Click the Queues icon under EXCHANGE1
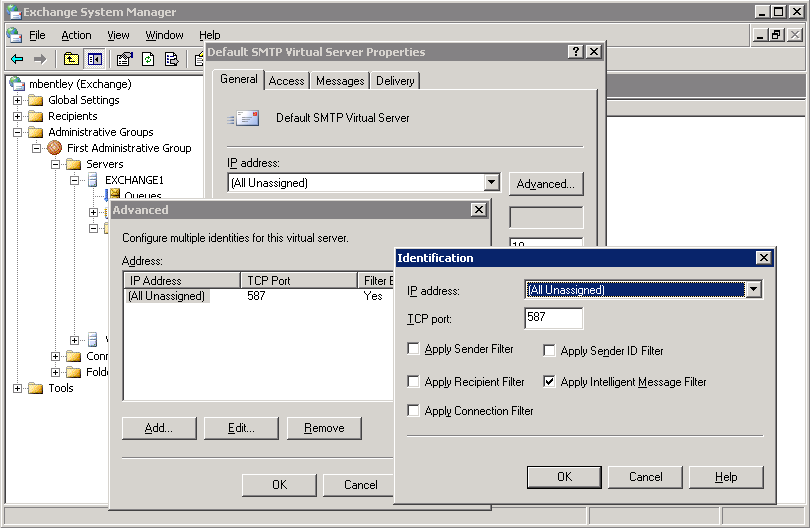This screenshot has width=810, height=528. pos(114,194)
